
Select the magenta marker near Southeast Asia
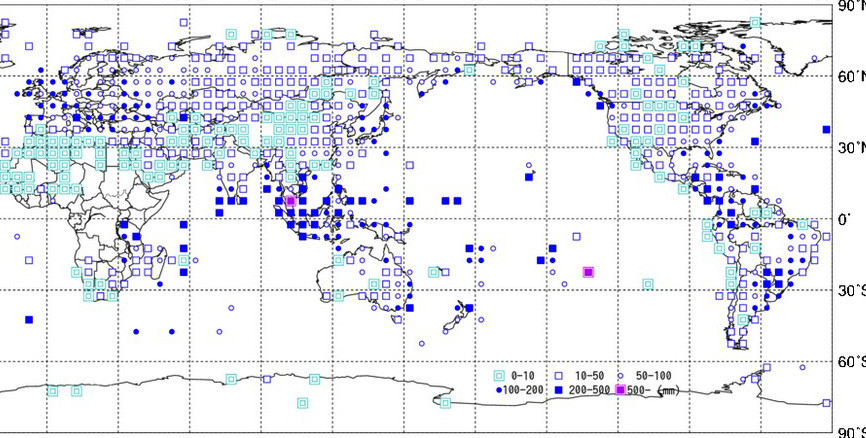[290, 200]
